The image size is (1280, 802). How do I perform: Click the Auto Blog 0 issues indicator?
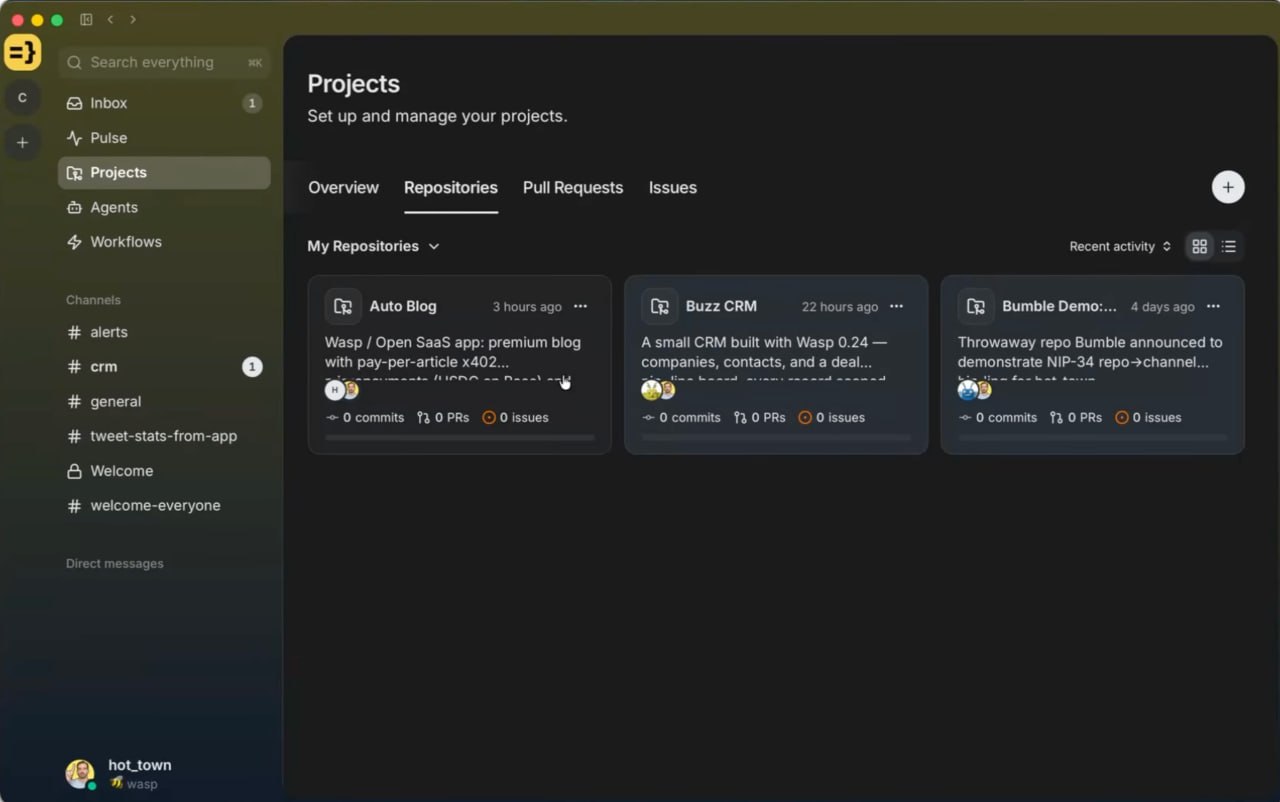click(515, 417)
